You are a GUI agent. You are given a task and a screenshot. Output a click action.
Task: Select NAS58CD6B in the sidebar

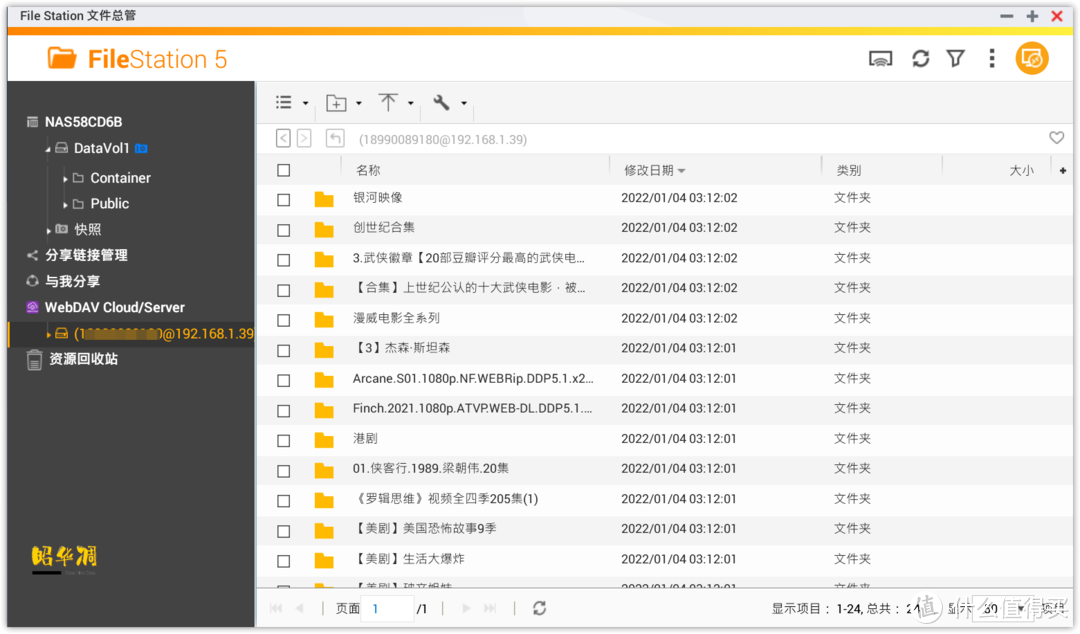83,122
